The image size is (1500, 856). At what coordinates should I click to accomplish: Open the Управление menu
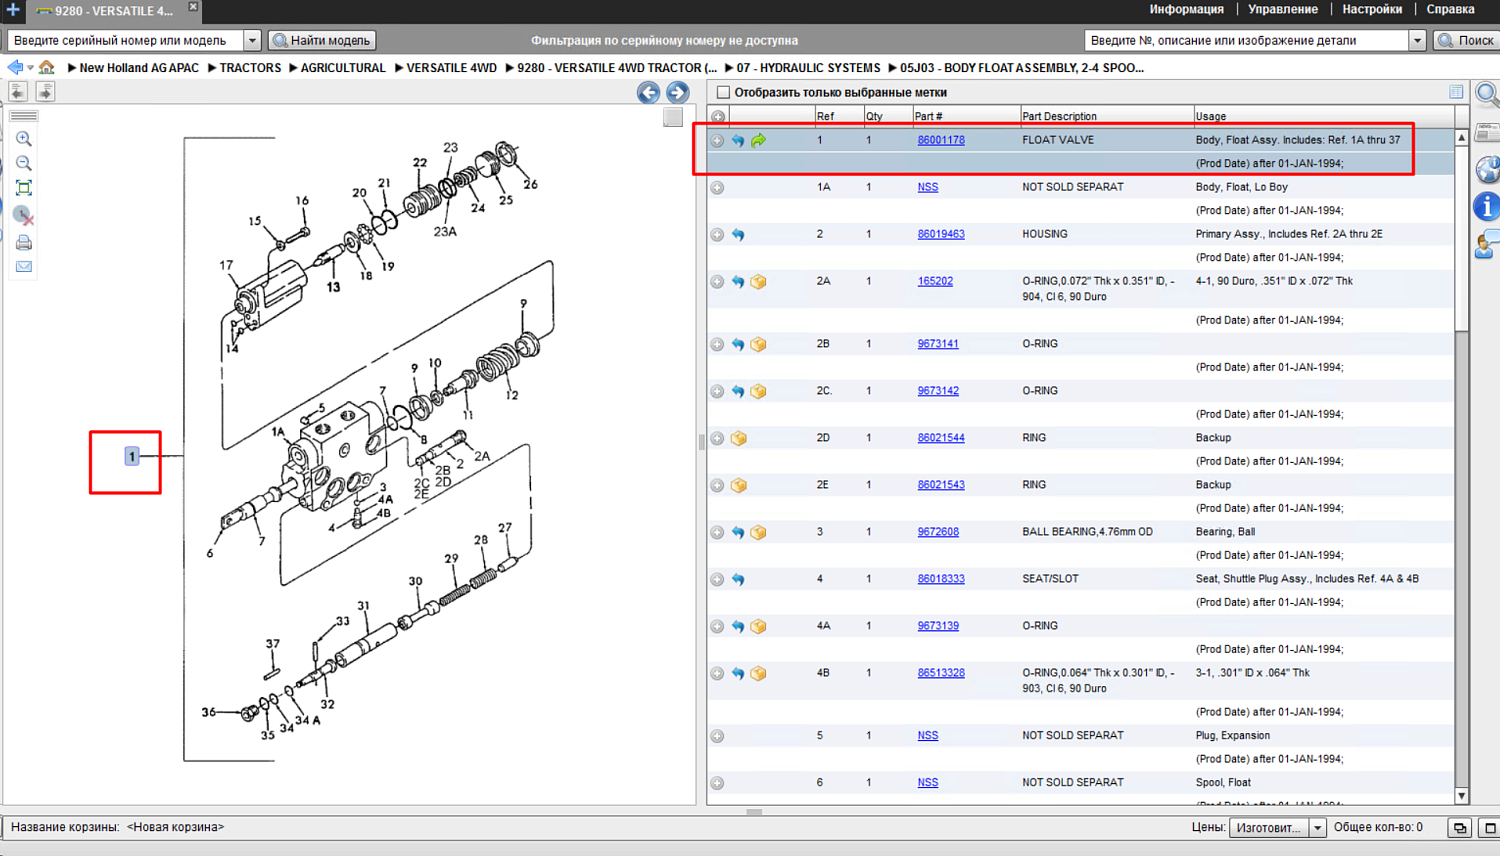click(1283, 9)
